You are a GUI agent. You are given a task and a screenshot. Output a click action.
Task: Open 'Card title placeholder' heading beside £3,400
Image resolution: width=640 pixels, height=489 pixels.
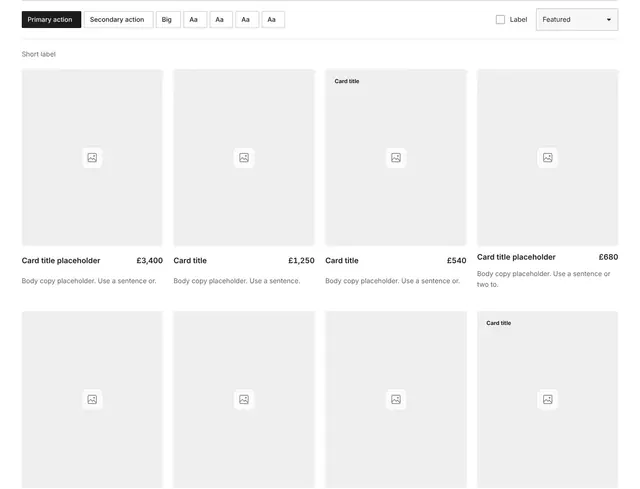point(61,260)
